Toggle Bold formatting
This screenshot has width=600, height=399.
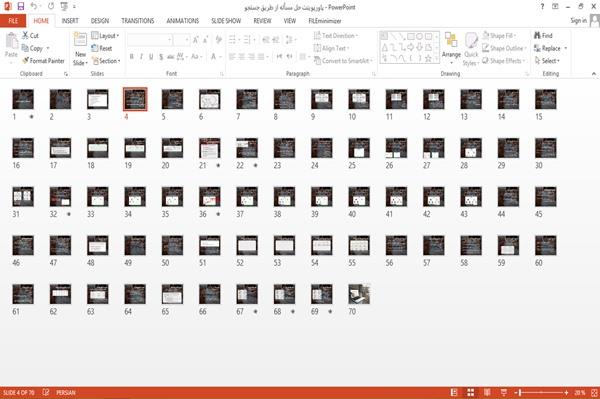[132, 57]
